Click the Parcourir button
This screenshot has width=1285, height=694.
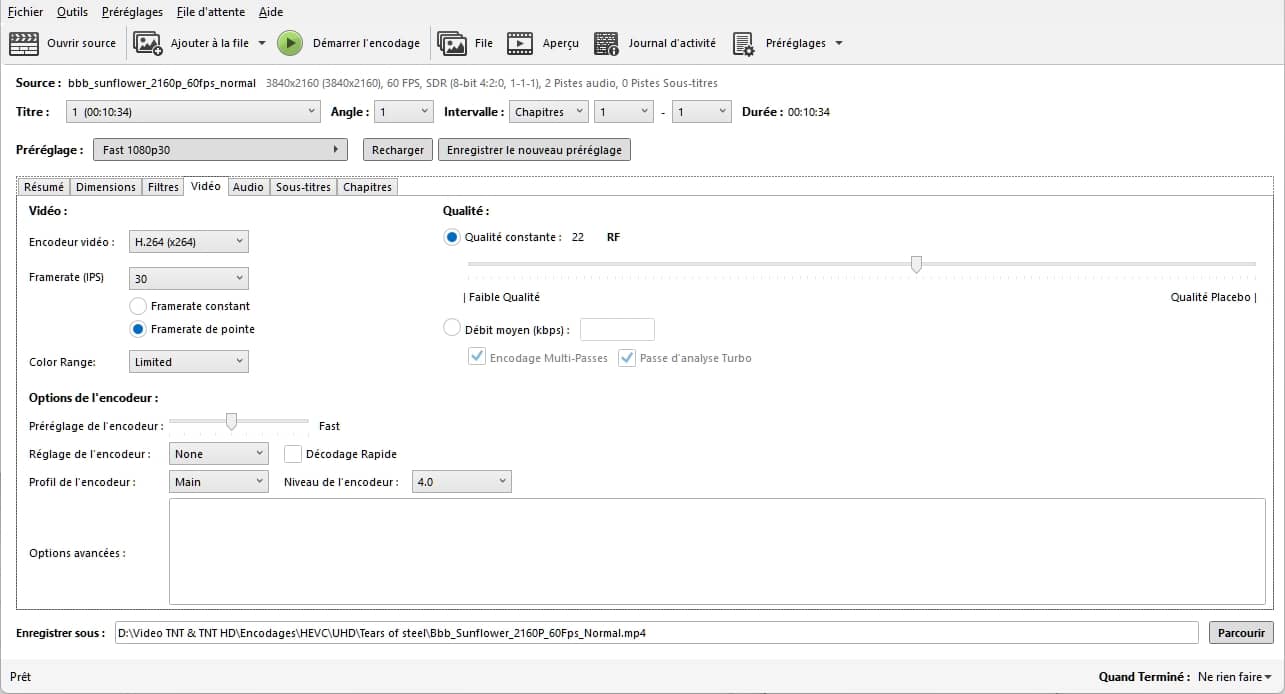[1241, 633]
